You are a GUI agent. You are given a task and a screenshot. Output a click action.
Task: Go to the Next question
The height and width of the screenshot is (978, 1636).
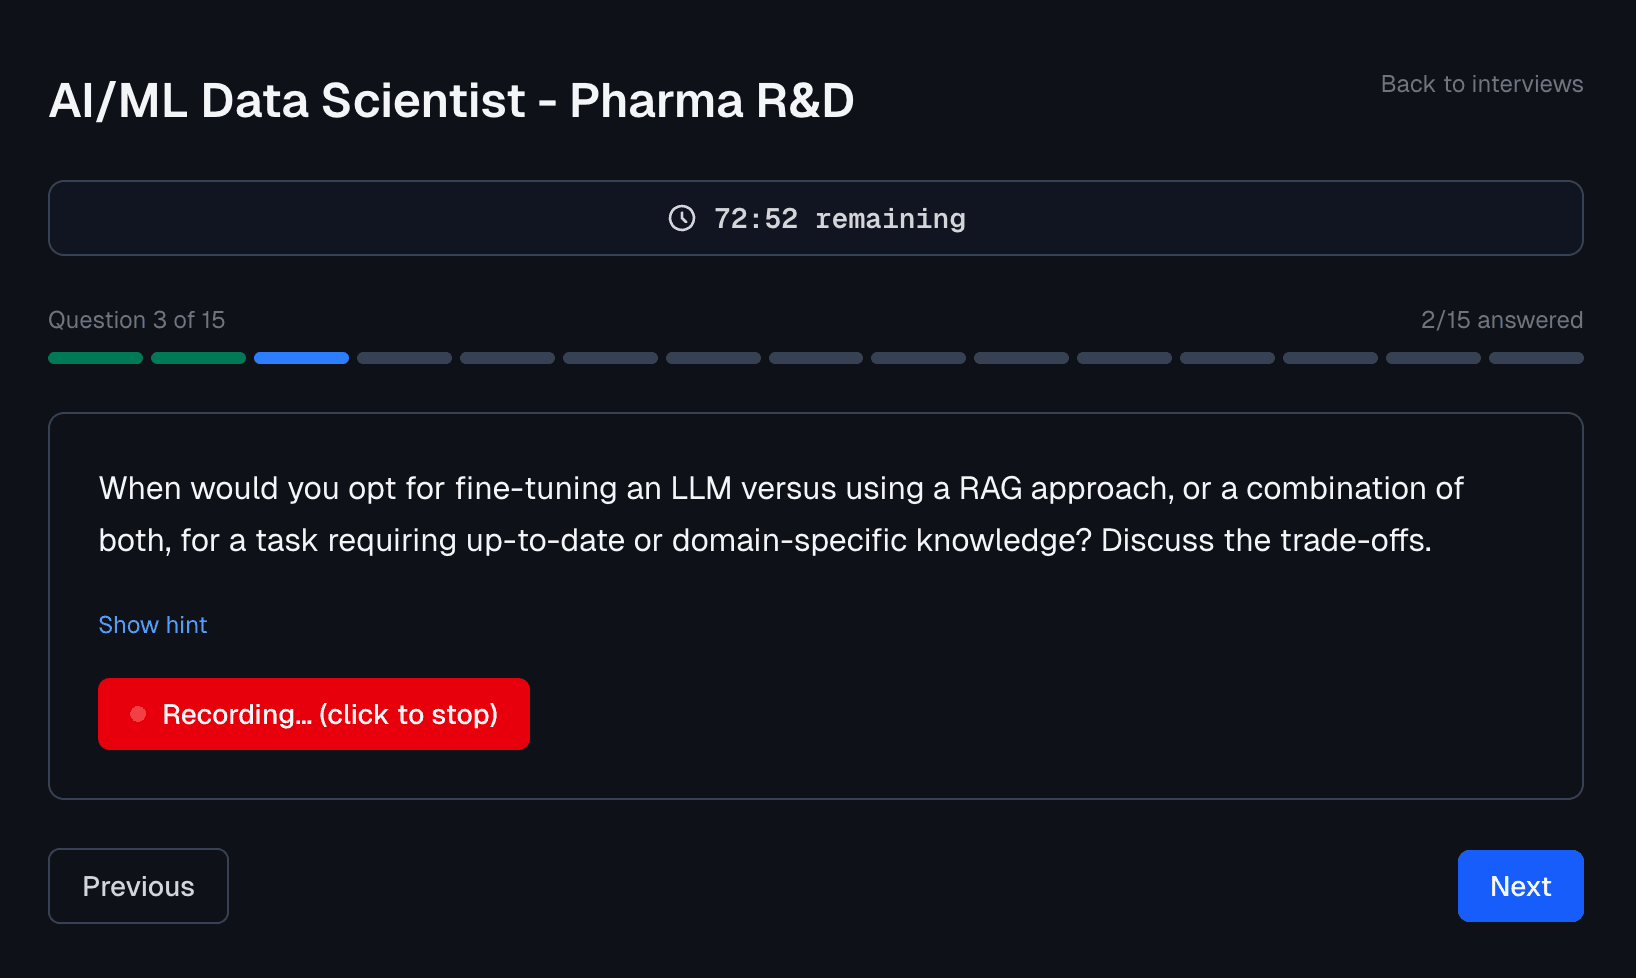coord(1520,886)
